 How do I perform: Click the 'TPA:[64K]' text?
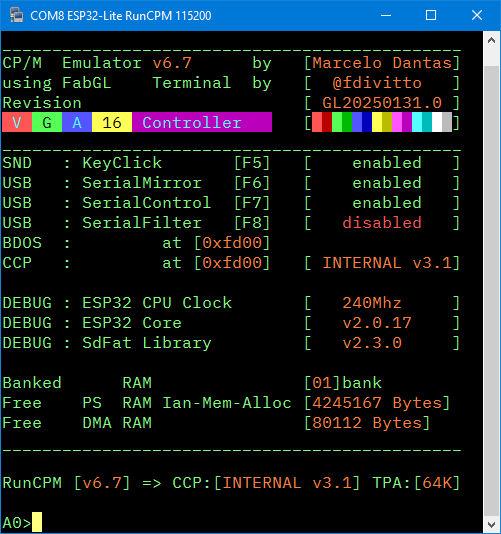tap(417, 483)
